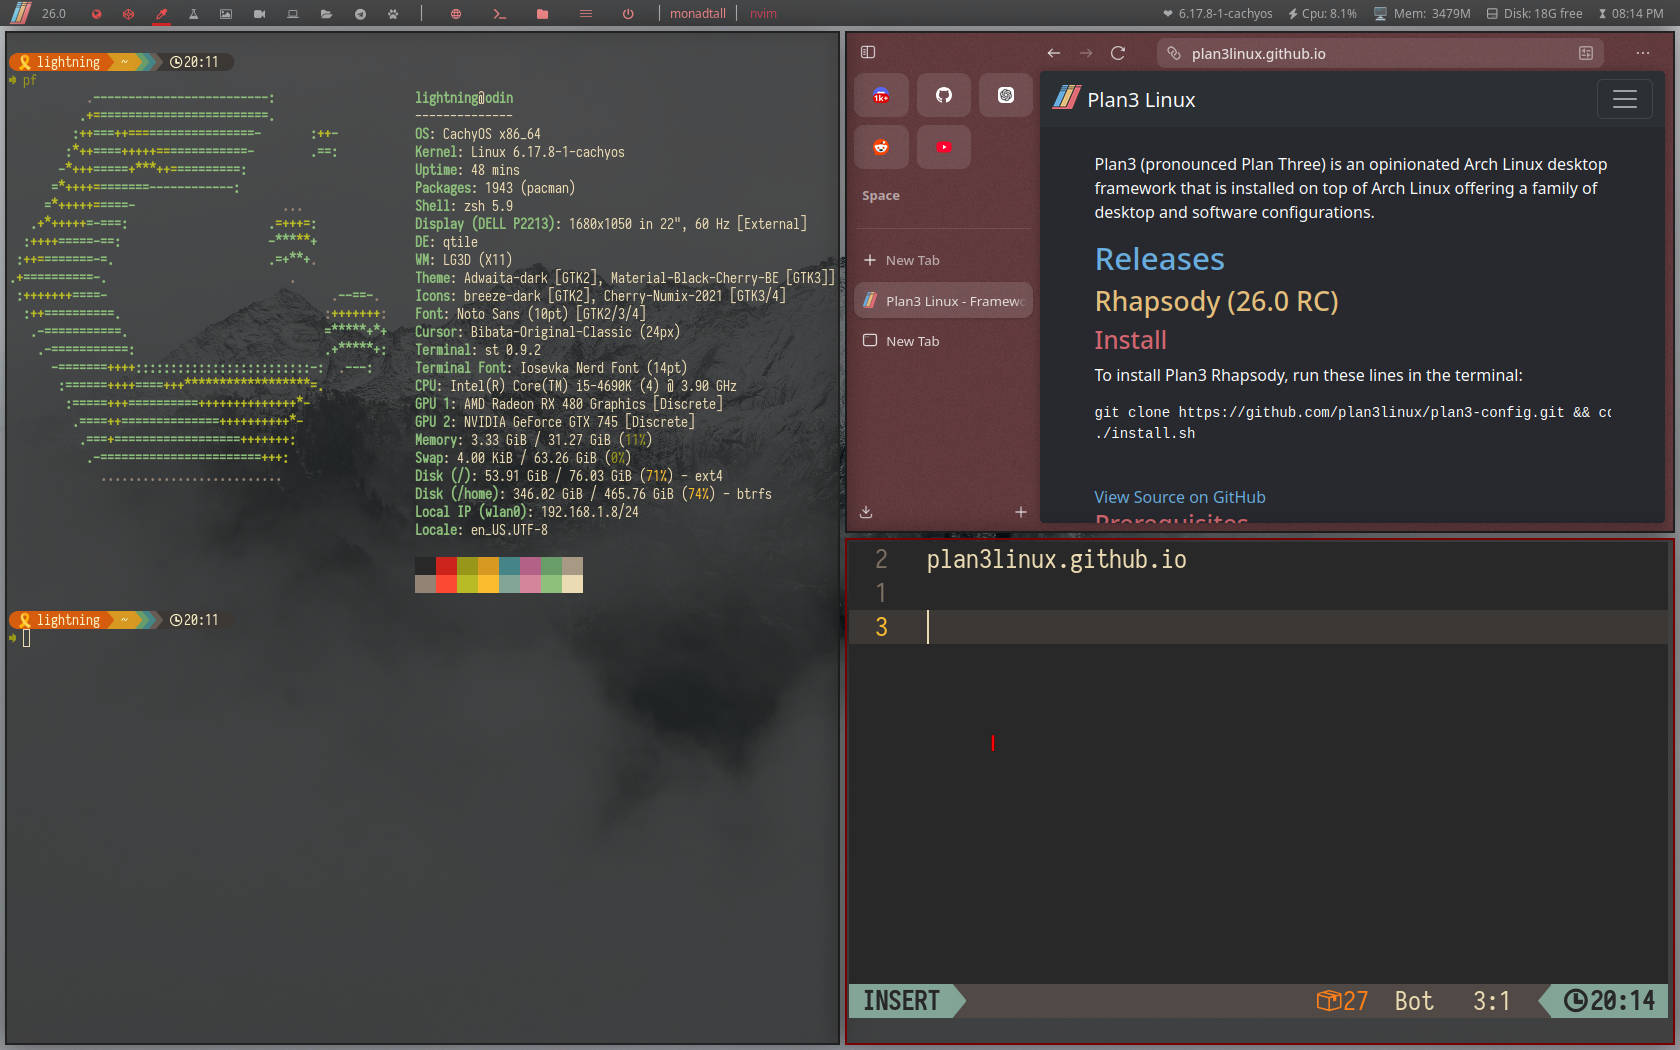
Task: Toggle the reader/split view icon in address bar
Action: (x=1586, y=53)
